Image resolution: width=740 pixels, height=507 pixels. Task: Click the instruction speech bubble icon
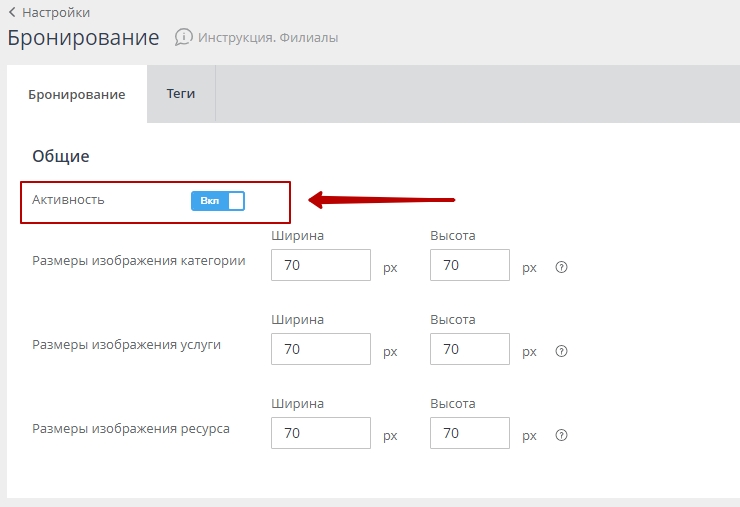point(183,38)
